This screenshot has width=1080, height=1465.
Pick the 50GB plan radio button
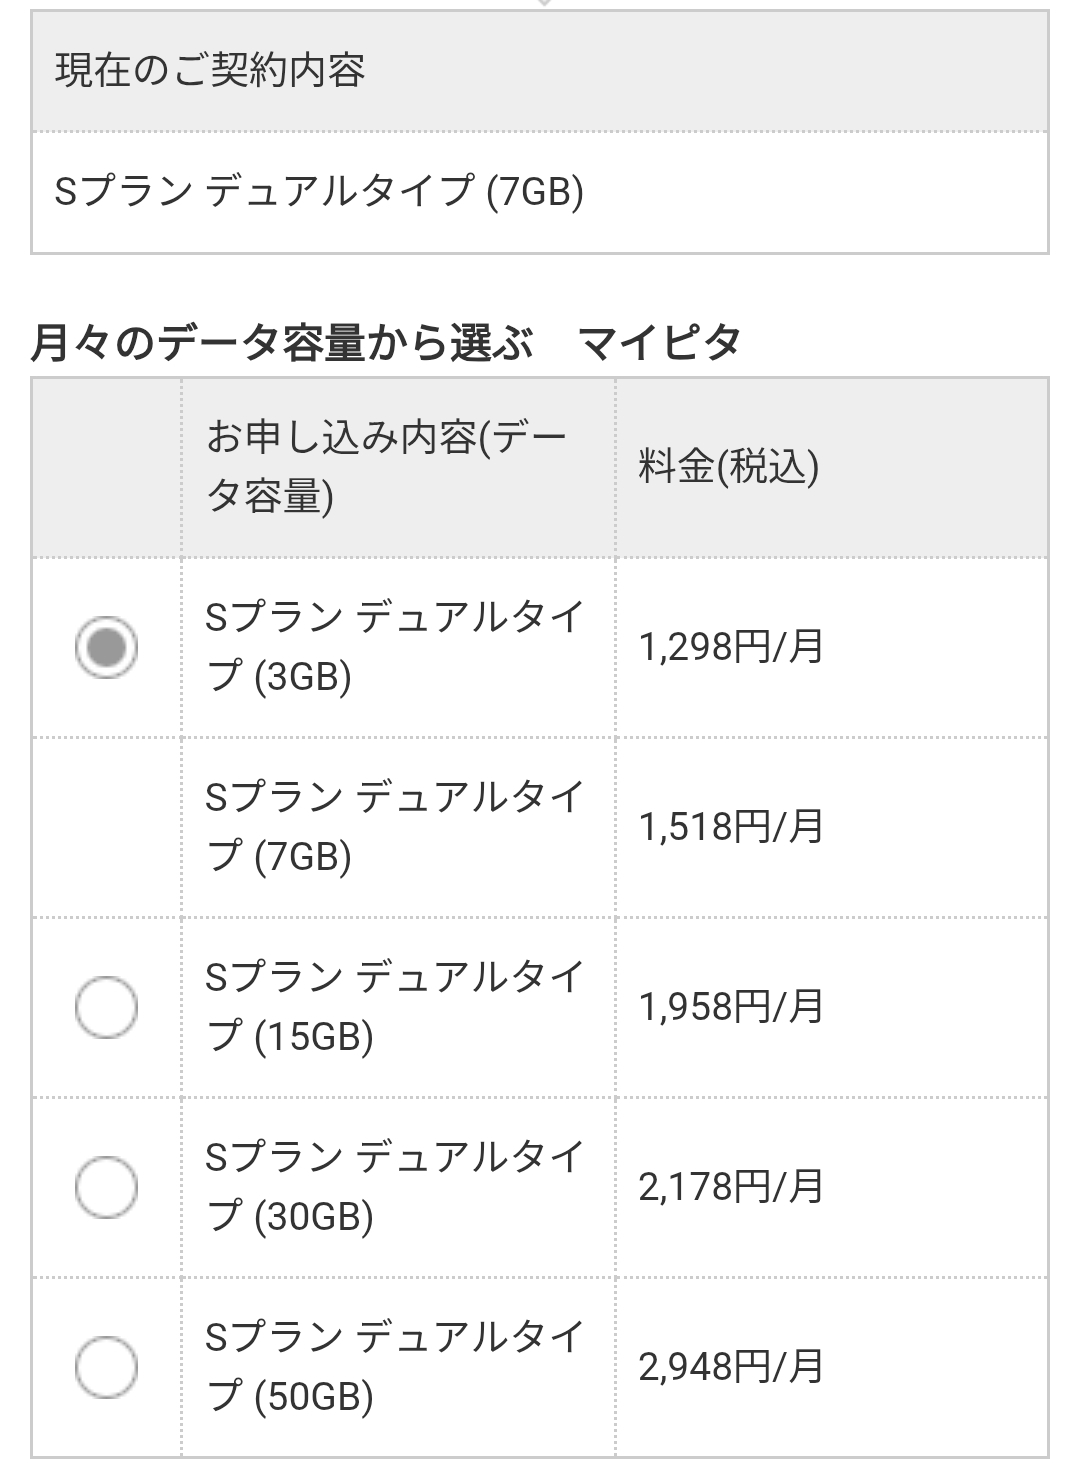(x=106, y=1366)
